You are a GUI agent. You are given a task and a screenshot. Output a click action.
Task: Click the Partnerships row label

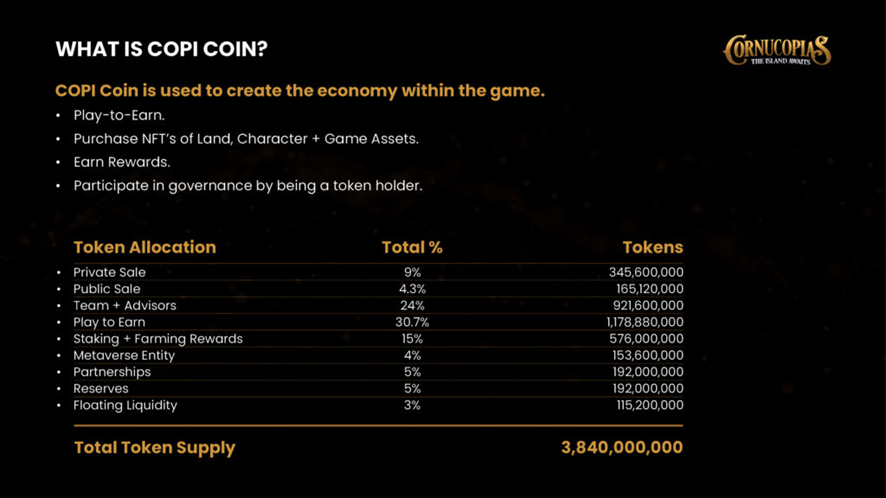(112, 373)
